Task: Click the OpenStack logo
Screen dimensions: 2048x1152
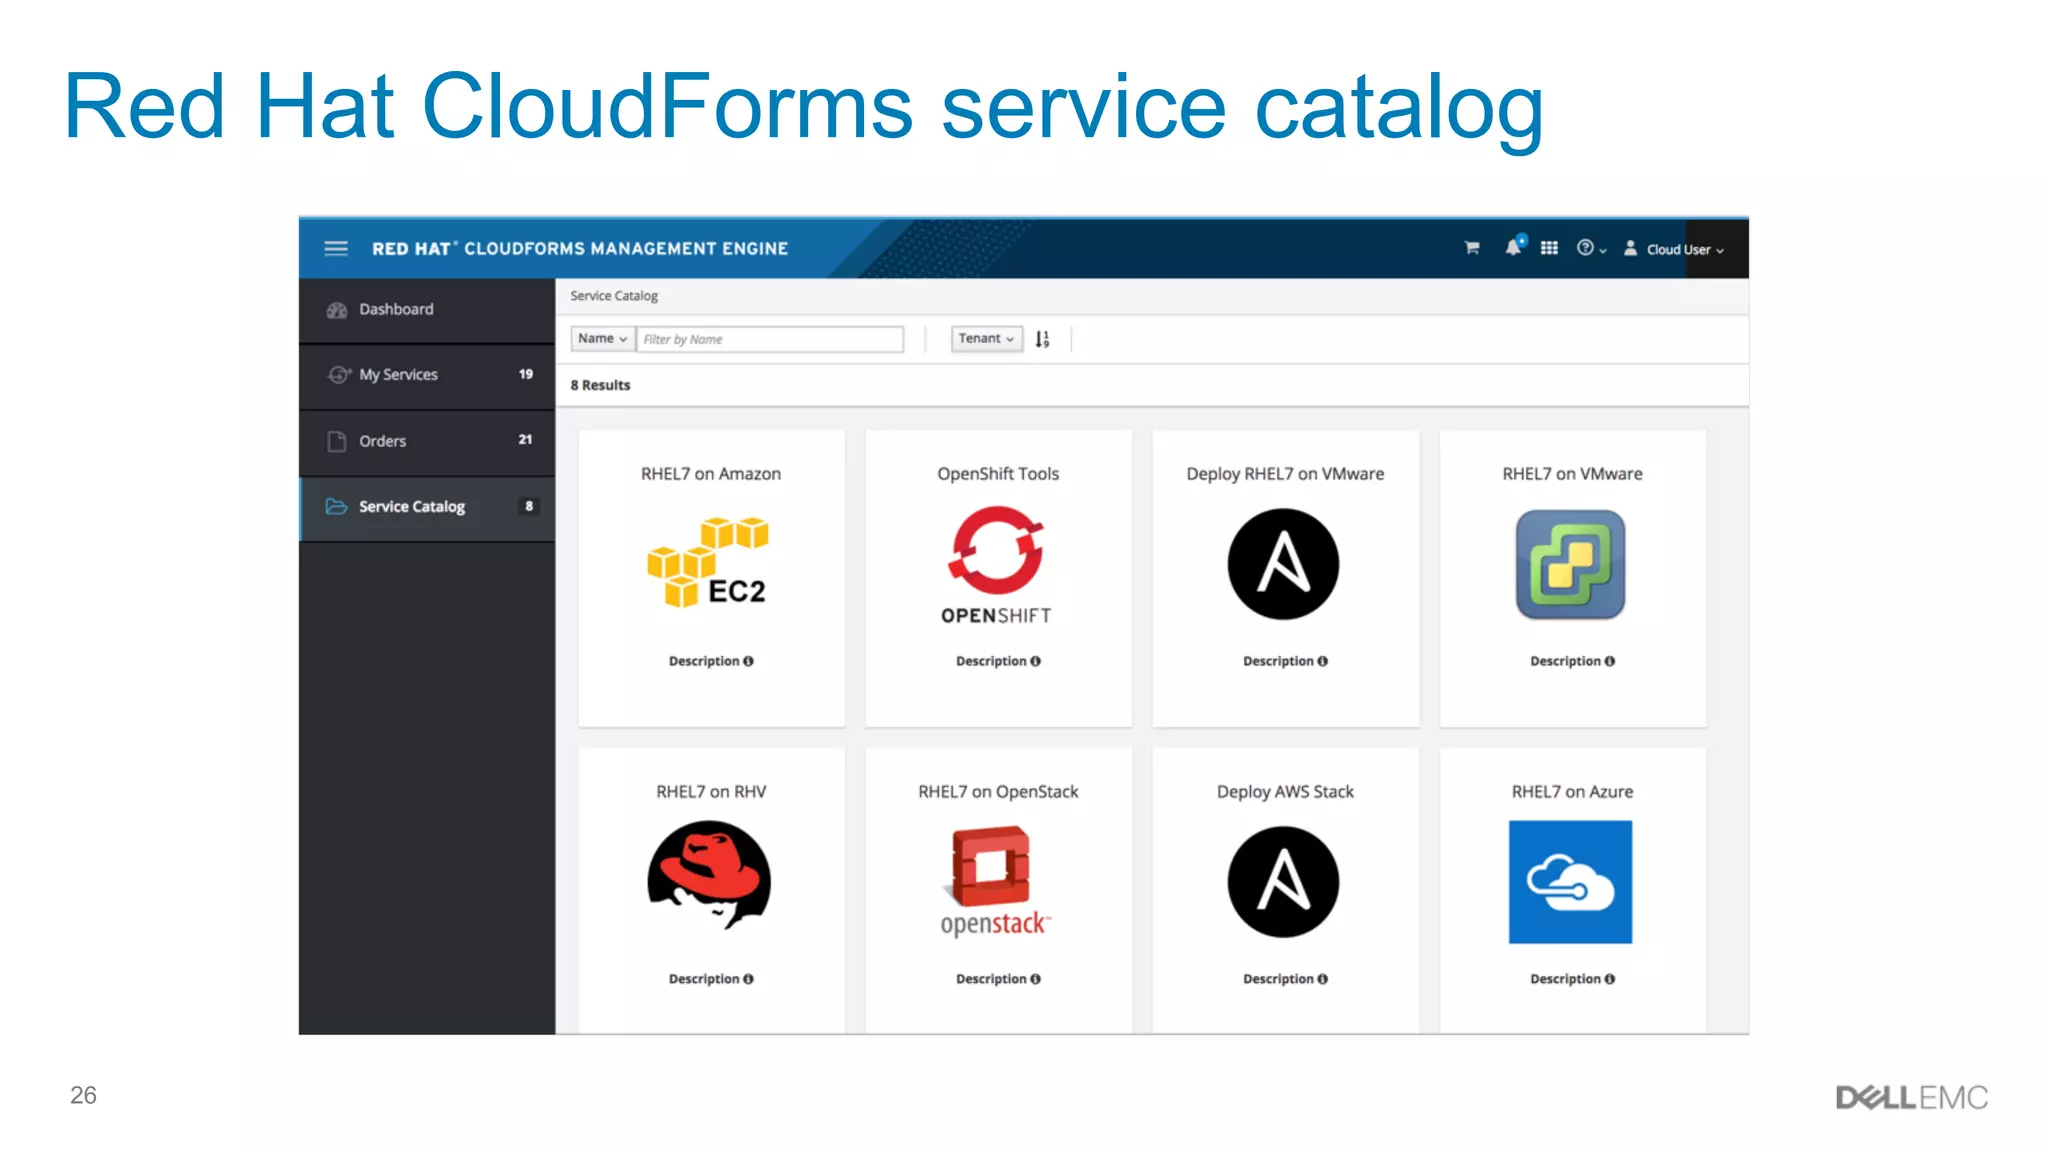Action: pyautogui.click(x=995, y=881)
